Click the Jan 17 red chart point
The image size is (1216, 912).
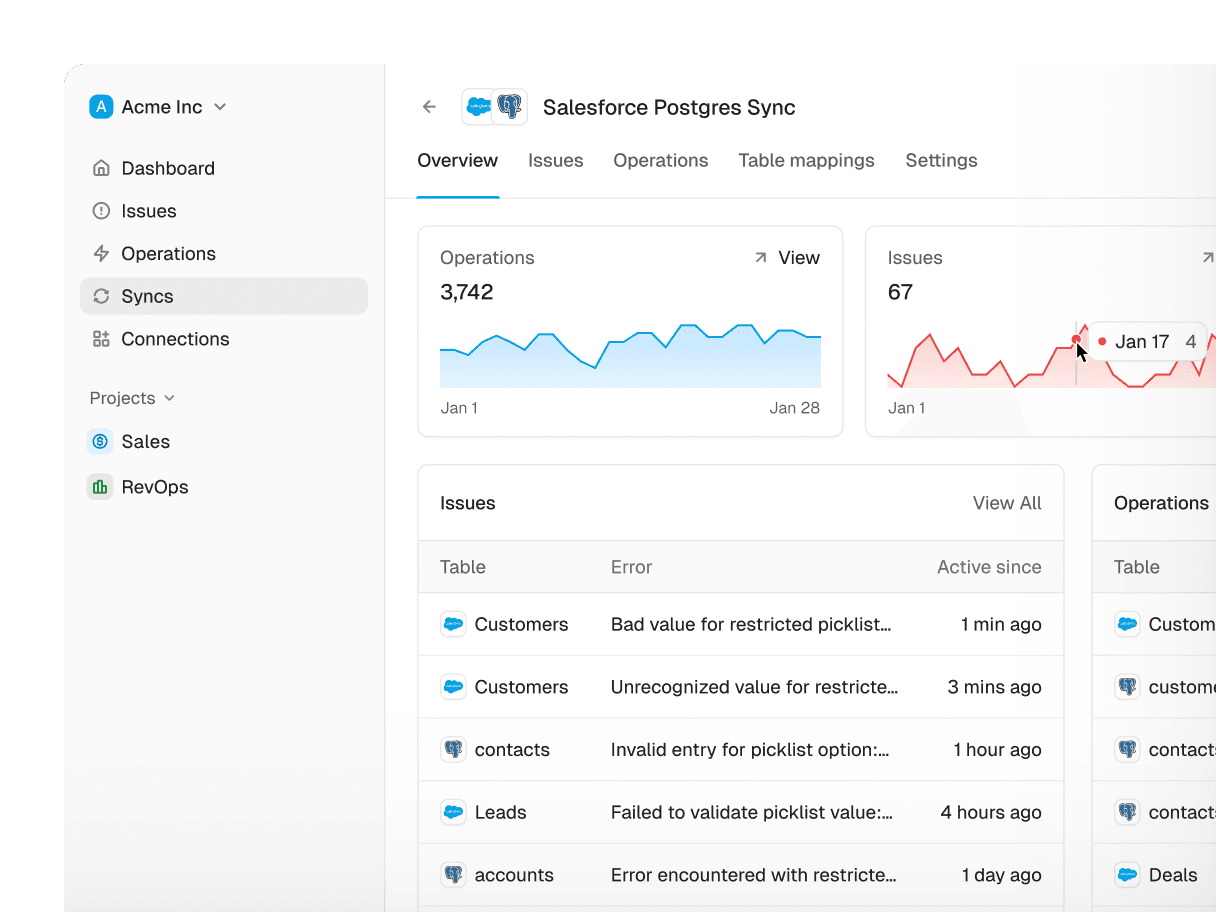coord(1076,340)
